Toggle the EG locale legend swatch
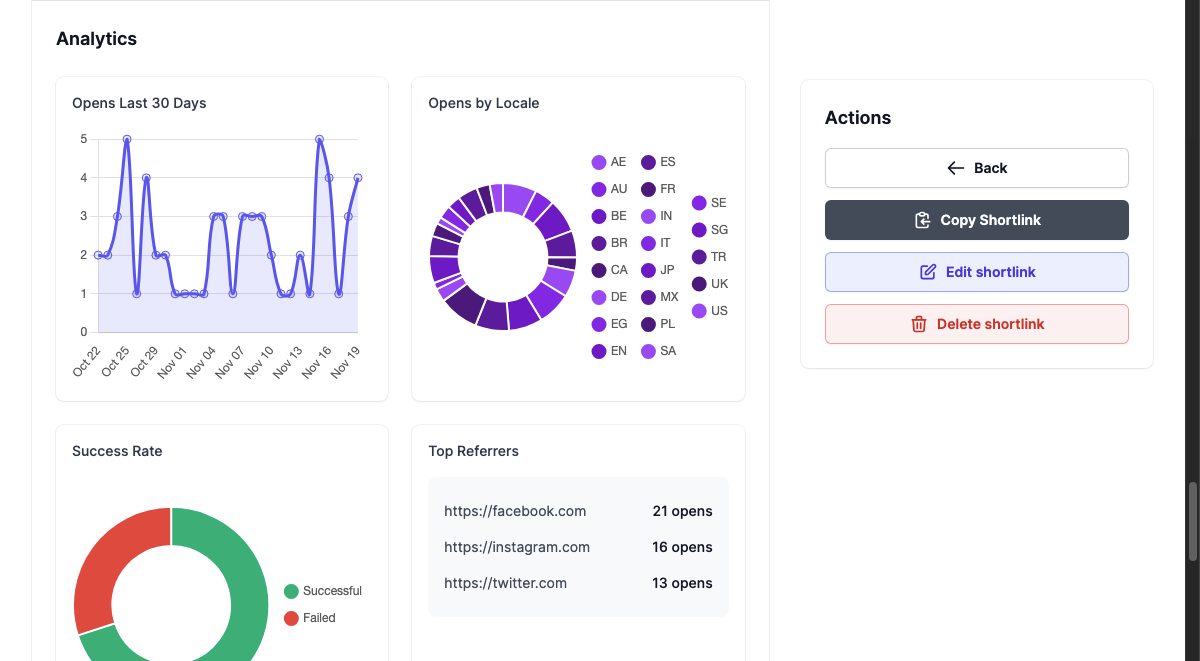The height and width of the screenshot is (661, 1200). [599, 324]
